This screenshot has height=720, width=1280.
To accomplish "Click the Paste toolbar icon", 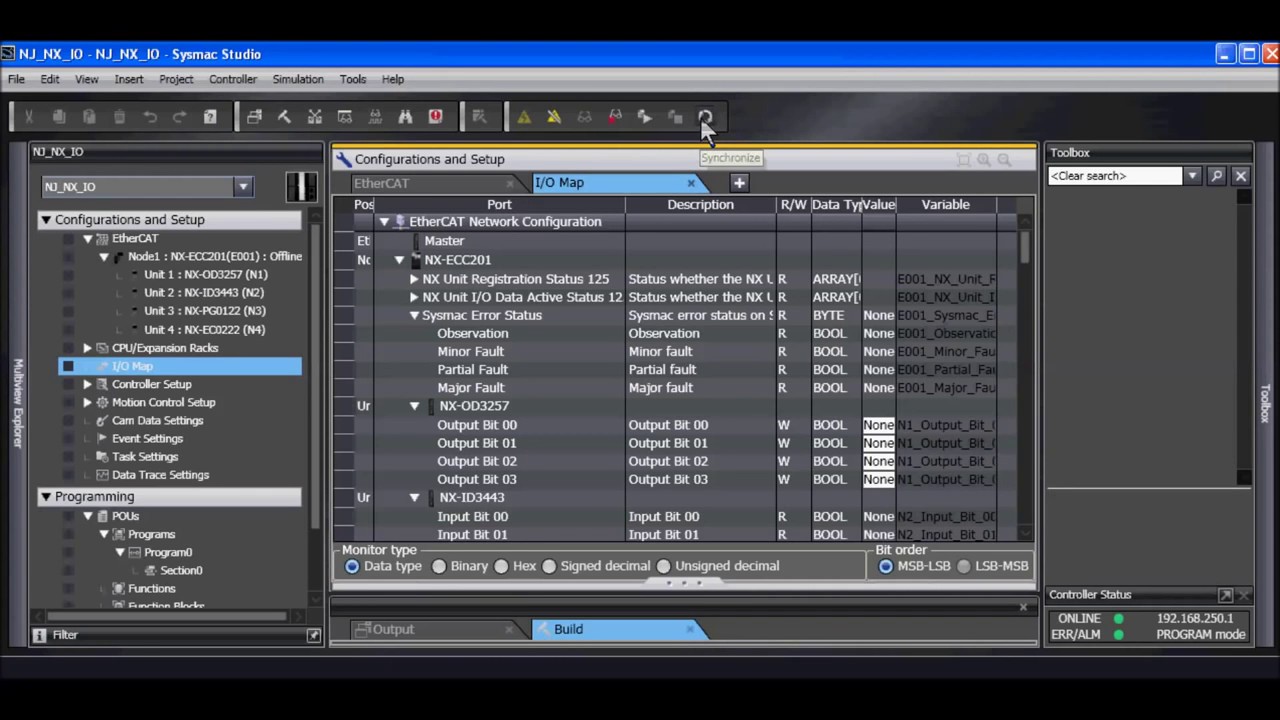I will [89, 117].
